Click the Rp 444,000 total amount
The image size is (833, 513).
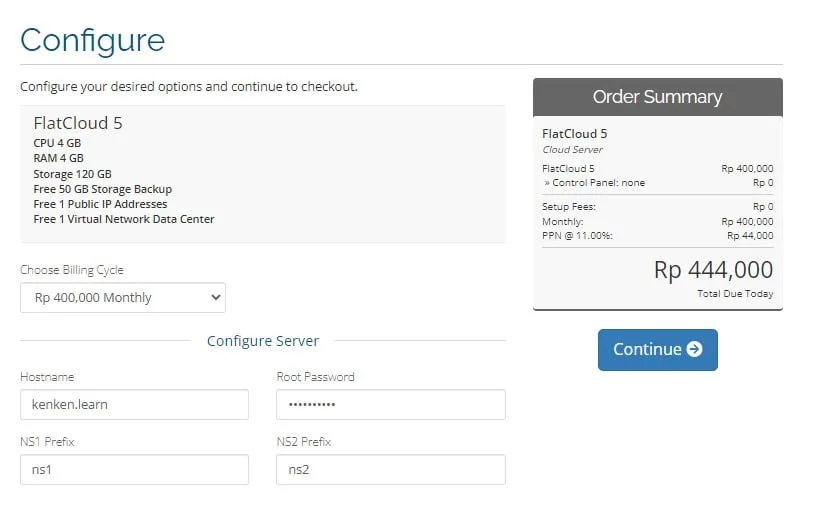pos(713,270)
